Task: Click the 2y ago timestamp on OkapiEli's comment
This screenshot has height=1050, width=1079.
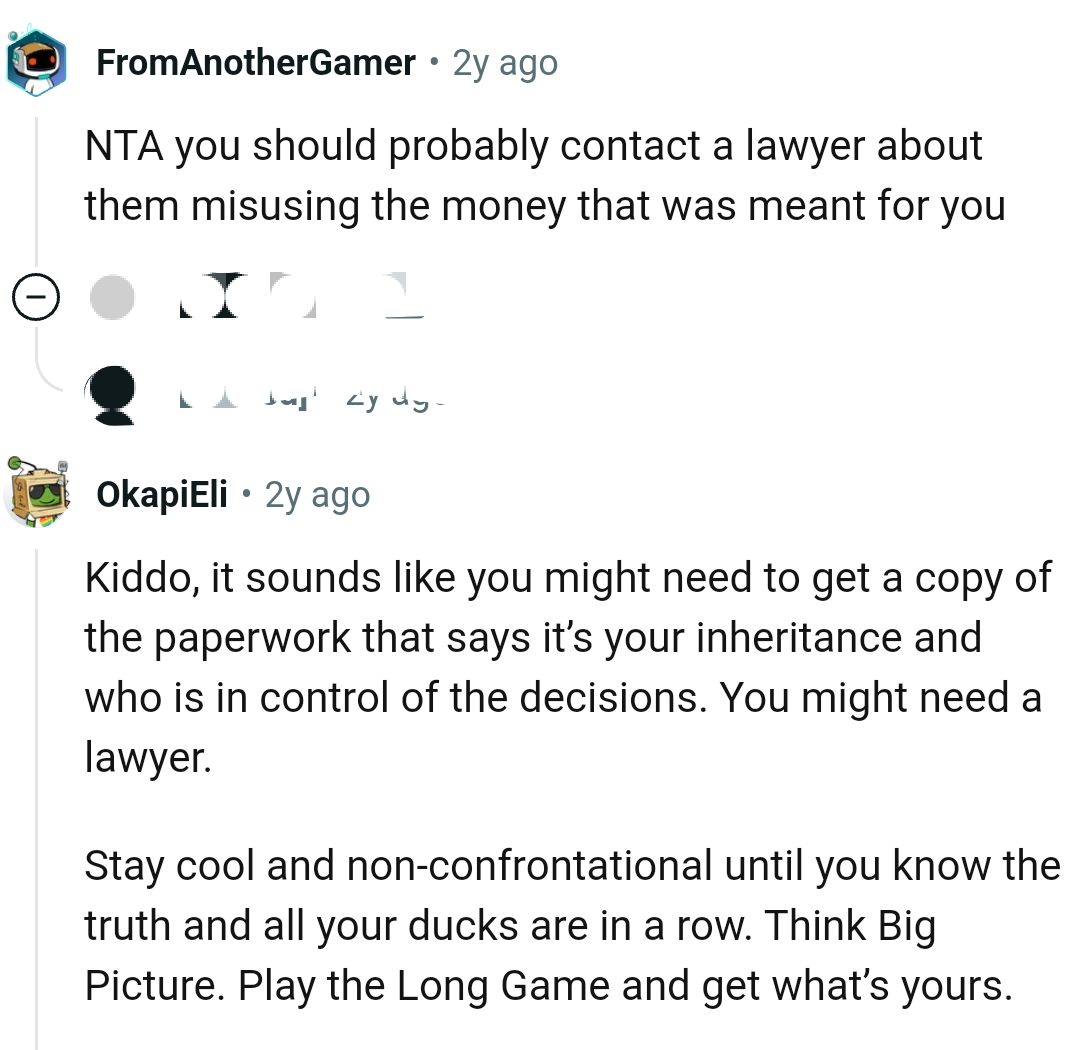Action: [x=314, y=493]
